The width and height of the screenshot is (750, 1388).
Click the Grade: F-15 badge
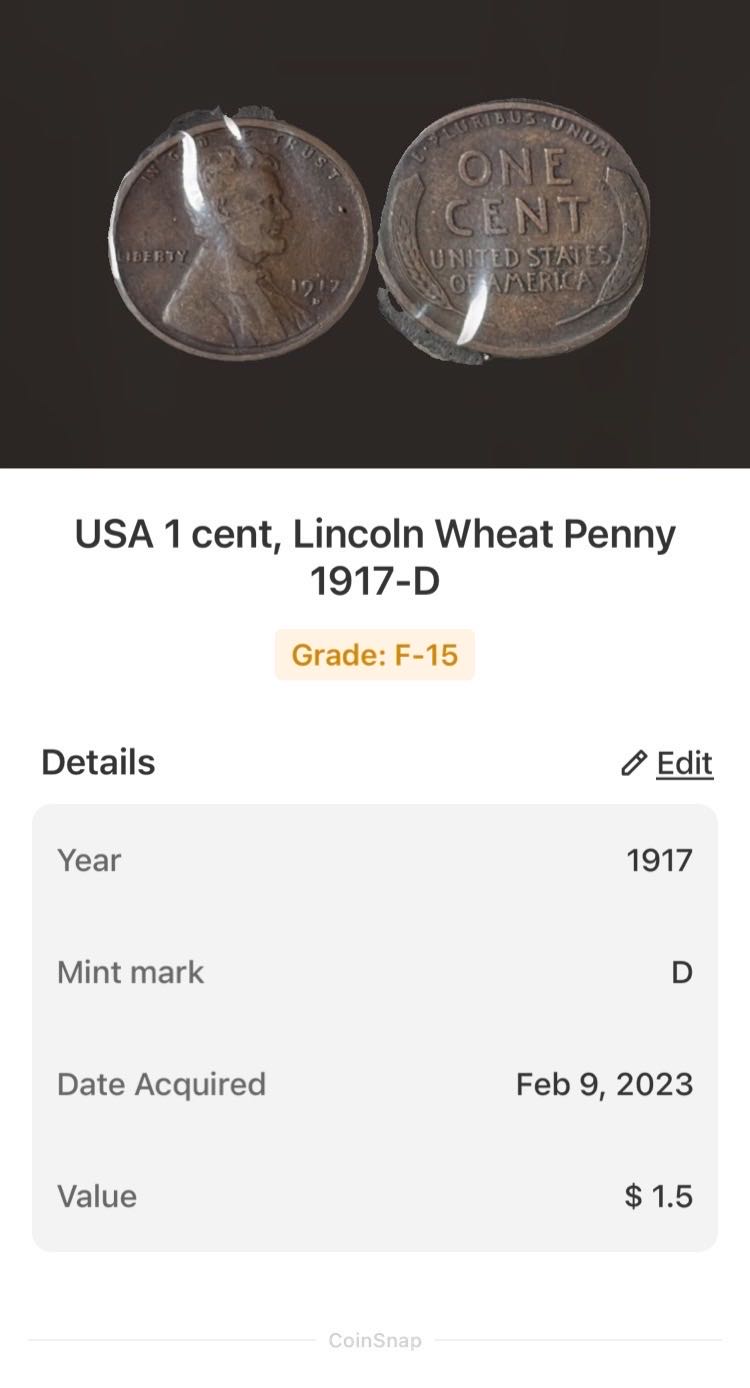[375, 655]
